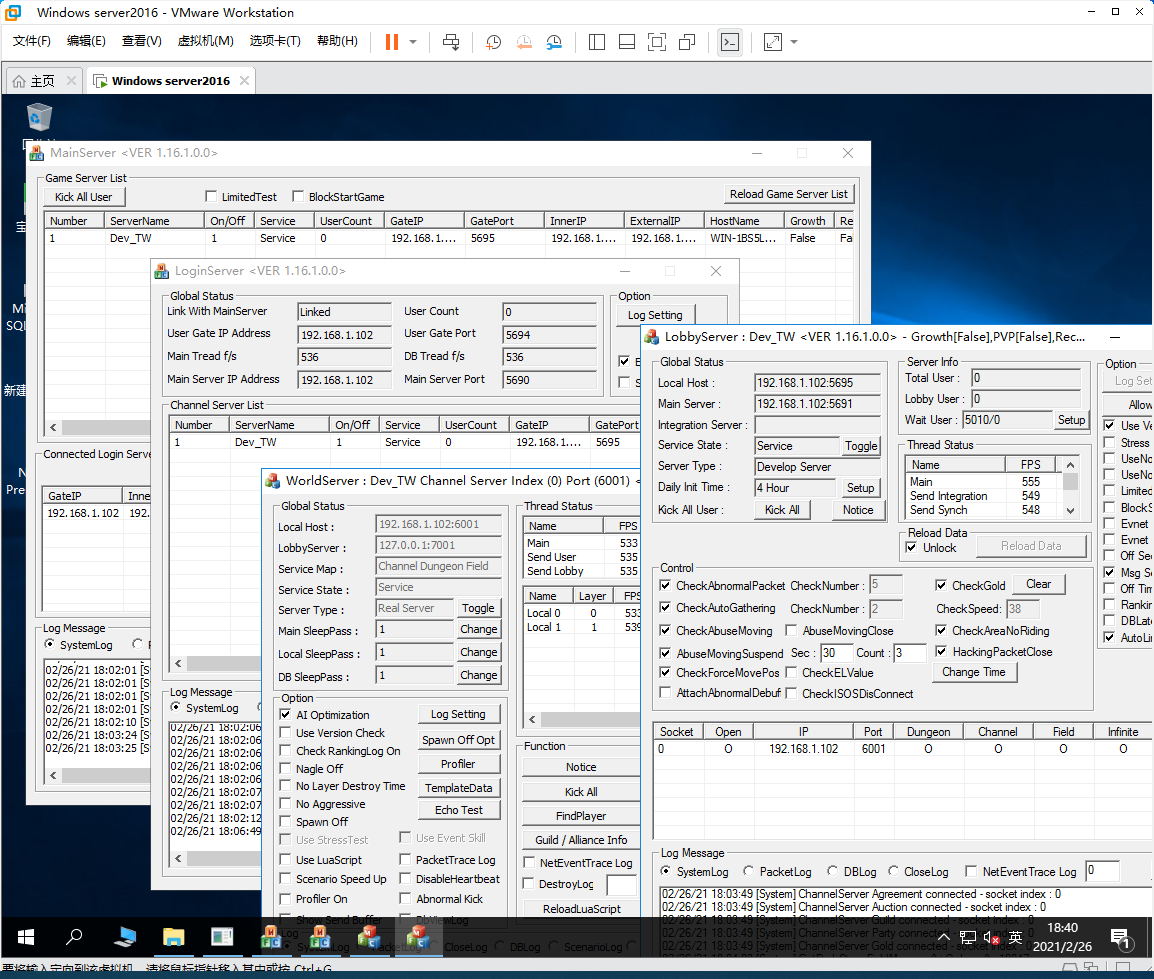Screen dimensions: 1154x979
Task: Enable the LimitedTest checkbox in MainServer
Action: [211, 197]
